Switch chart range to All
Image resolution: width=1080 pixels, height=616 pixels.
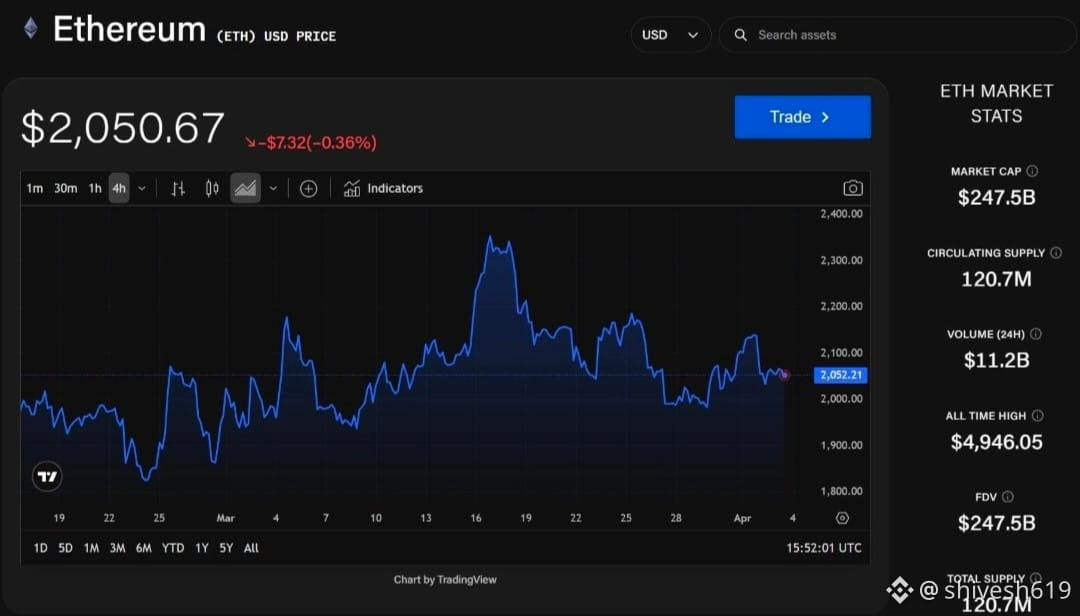251,548
